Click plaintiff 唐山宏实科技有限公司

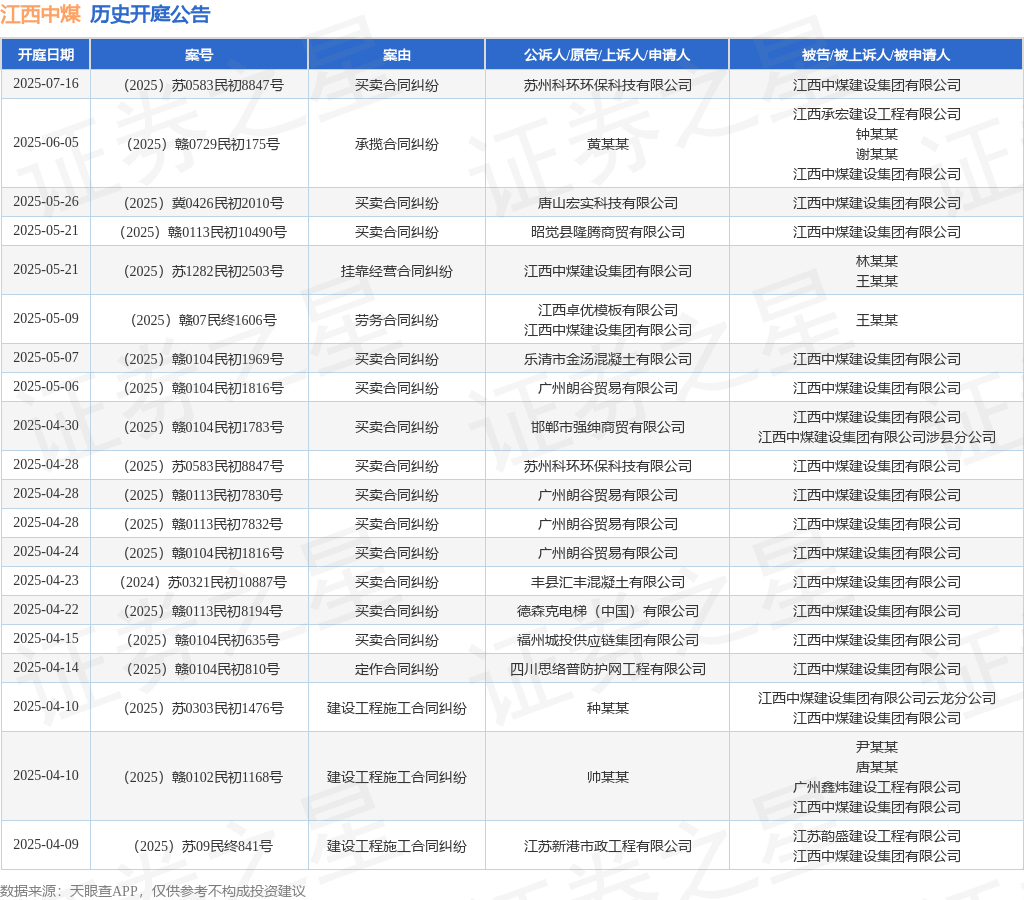click(x=607, y=203)
